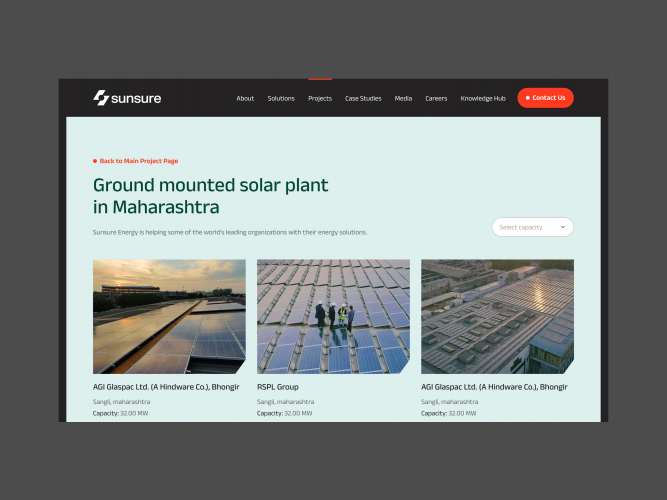Click the Sunsure Energy description sentence
This screenshot has height=500, width=667.
tap(230, 232)
